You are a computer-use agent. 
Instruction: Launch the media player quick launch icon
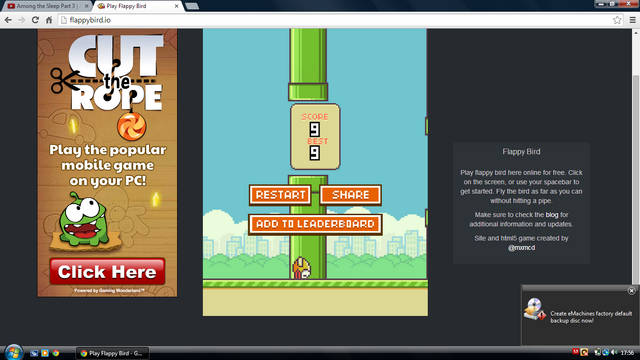pos(45,353)
